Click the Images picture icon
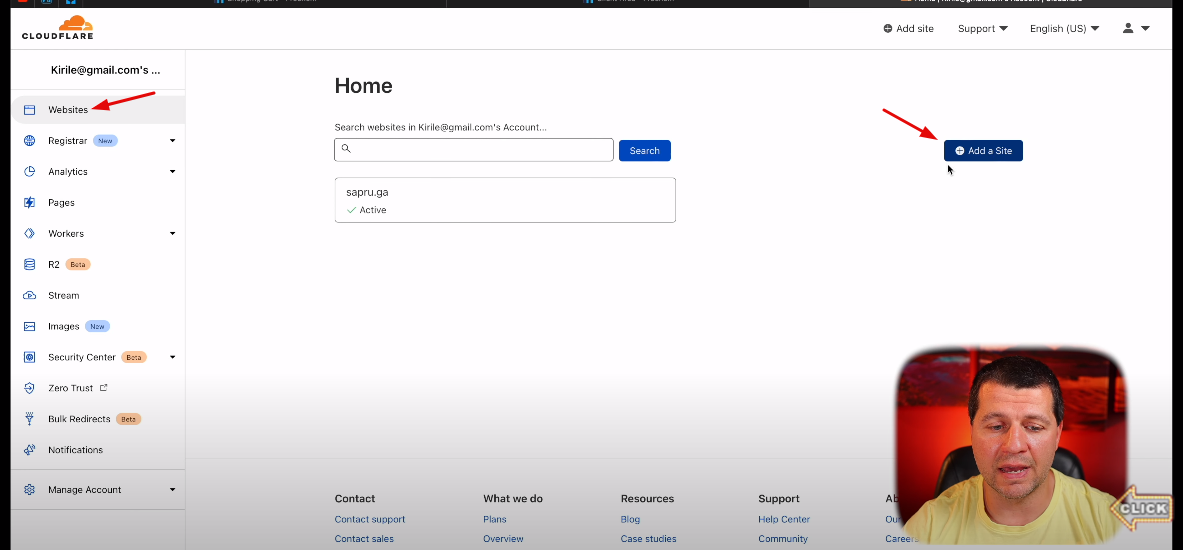The height and width of the screenshot is (550, 1183). pos(29,327)
